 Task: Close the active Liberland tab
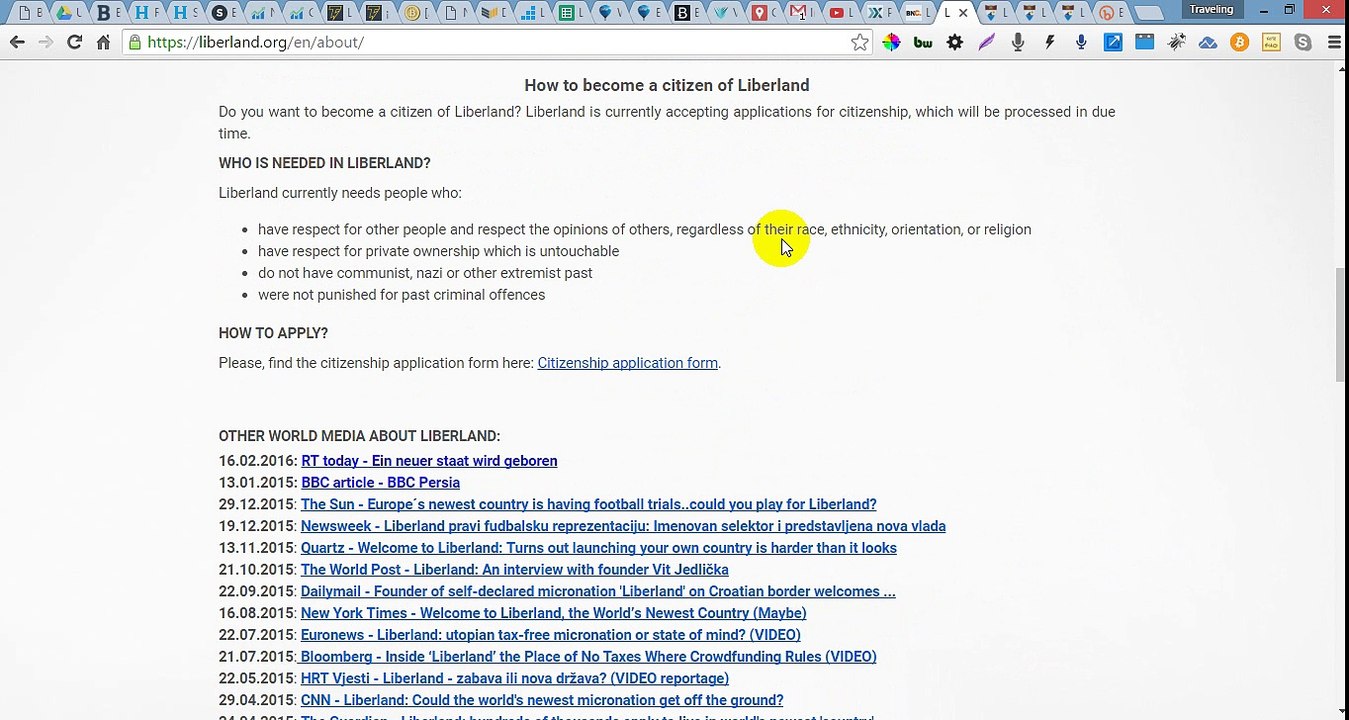coord(963,13)
